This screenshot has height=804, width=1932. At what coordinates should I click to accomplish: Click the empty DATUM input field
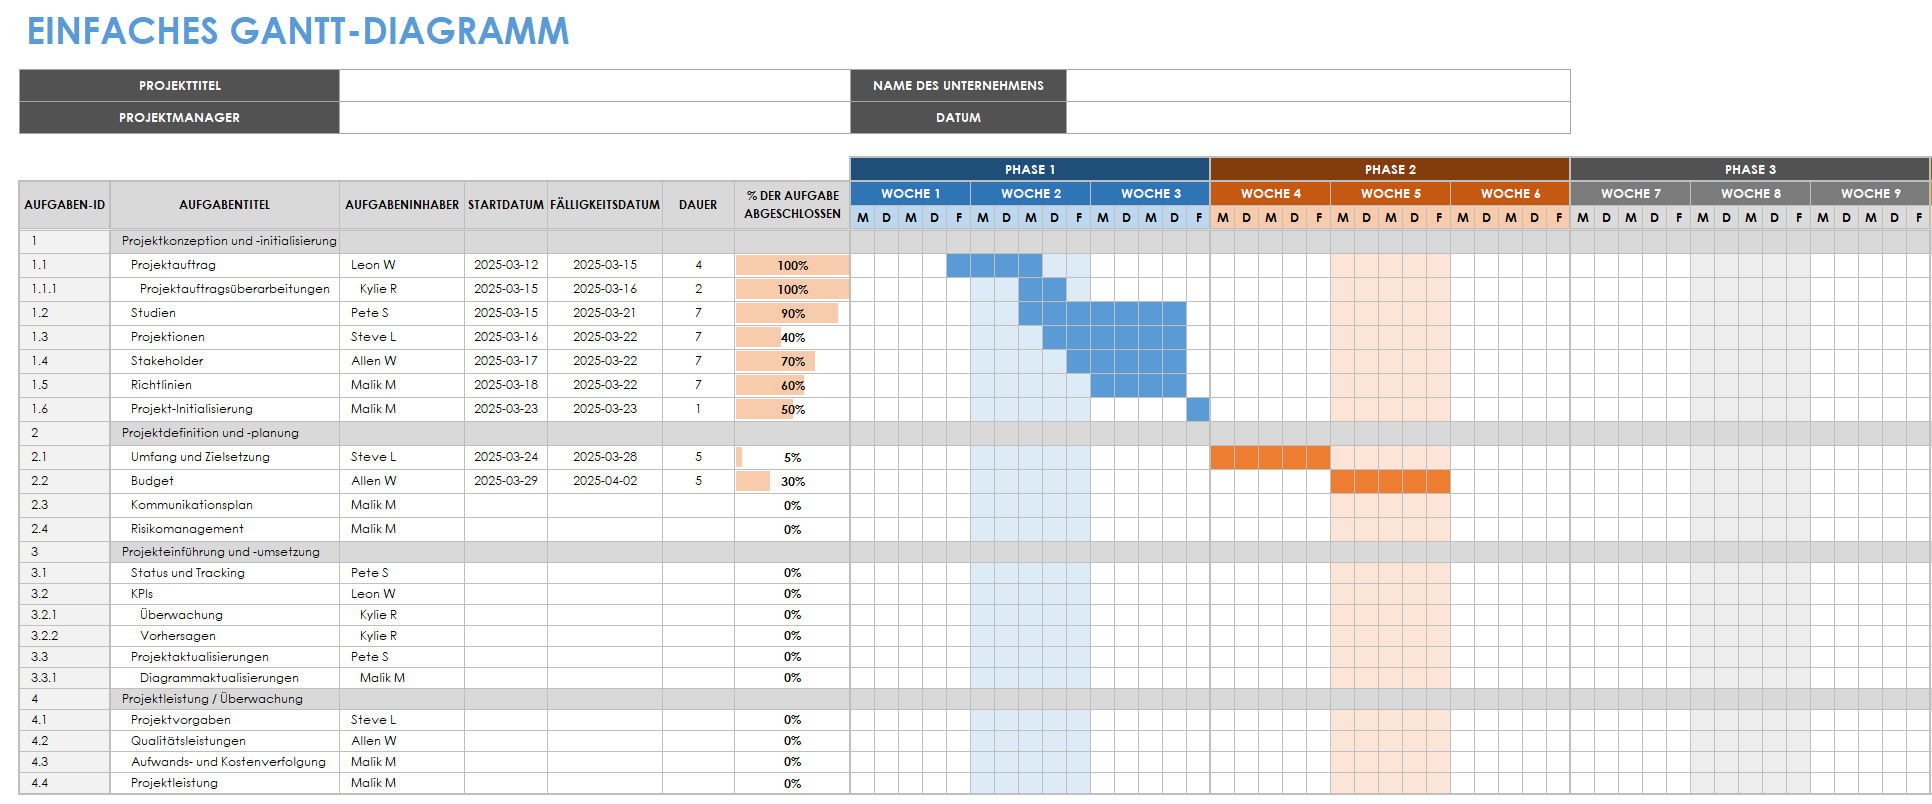pos(1318,118)
